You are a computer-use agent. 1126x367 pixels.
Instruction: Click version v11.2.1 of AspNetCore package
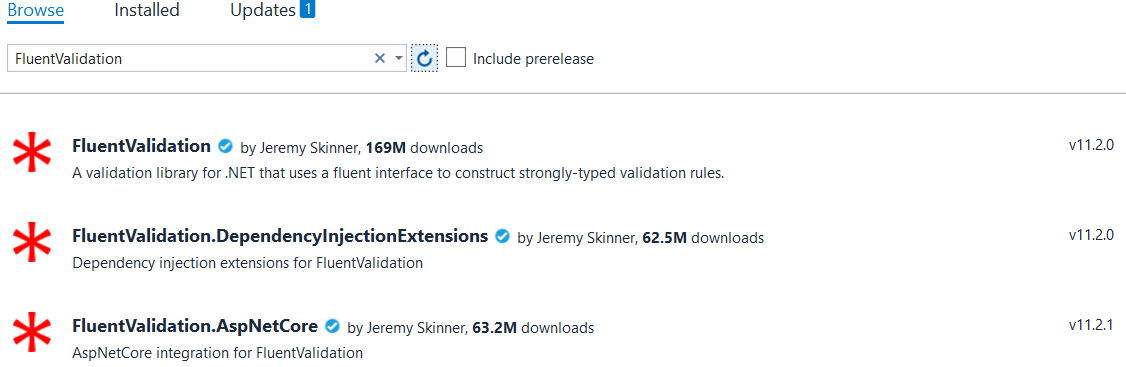[x=1091, y=325]
